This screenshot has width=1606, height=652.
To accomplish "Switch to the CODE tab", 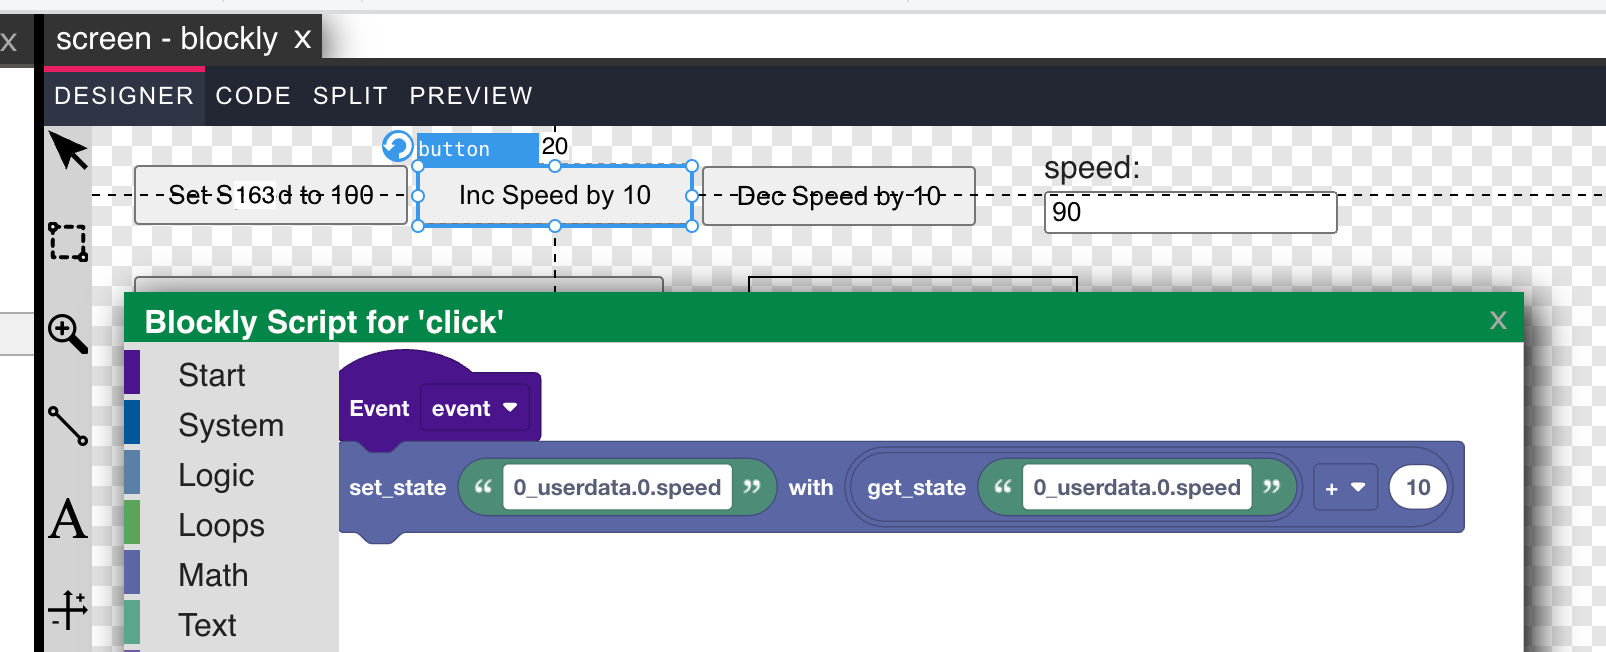I will coord(253,96).
